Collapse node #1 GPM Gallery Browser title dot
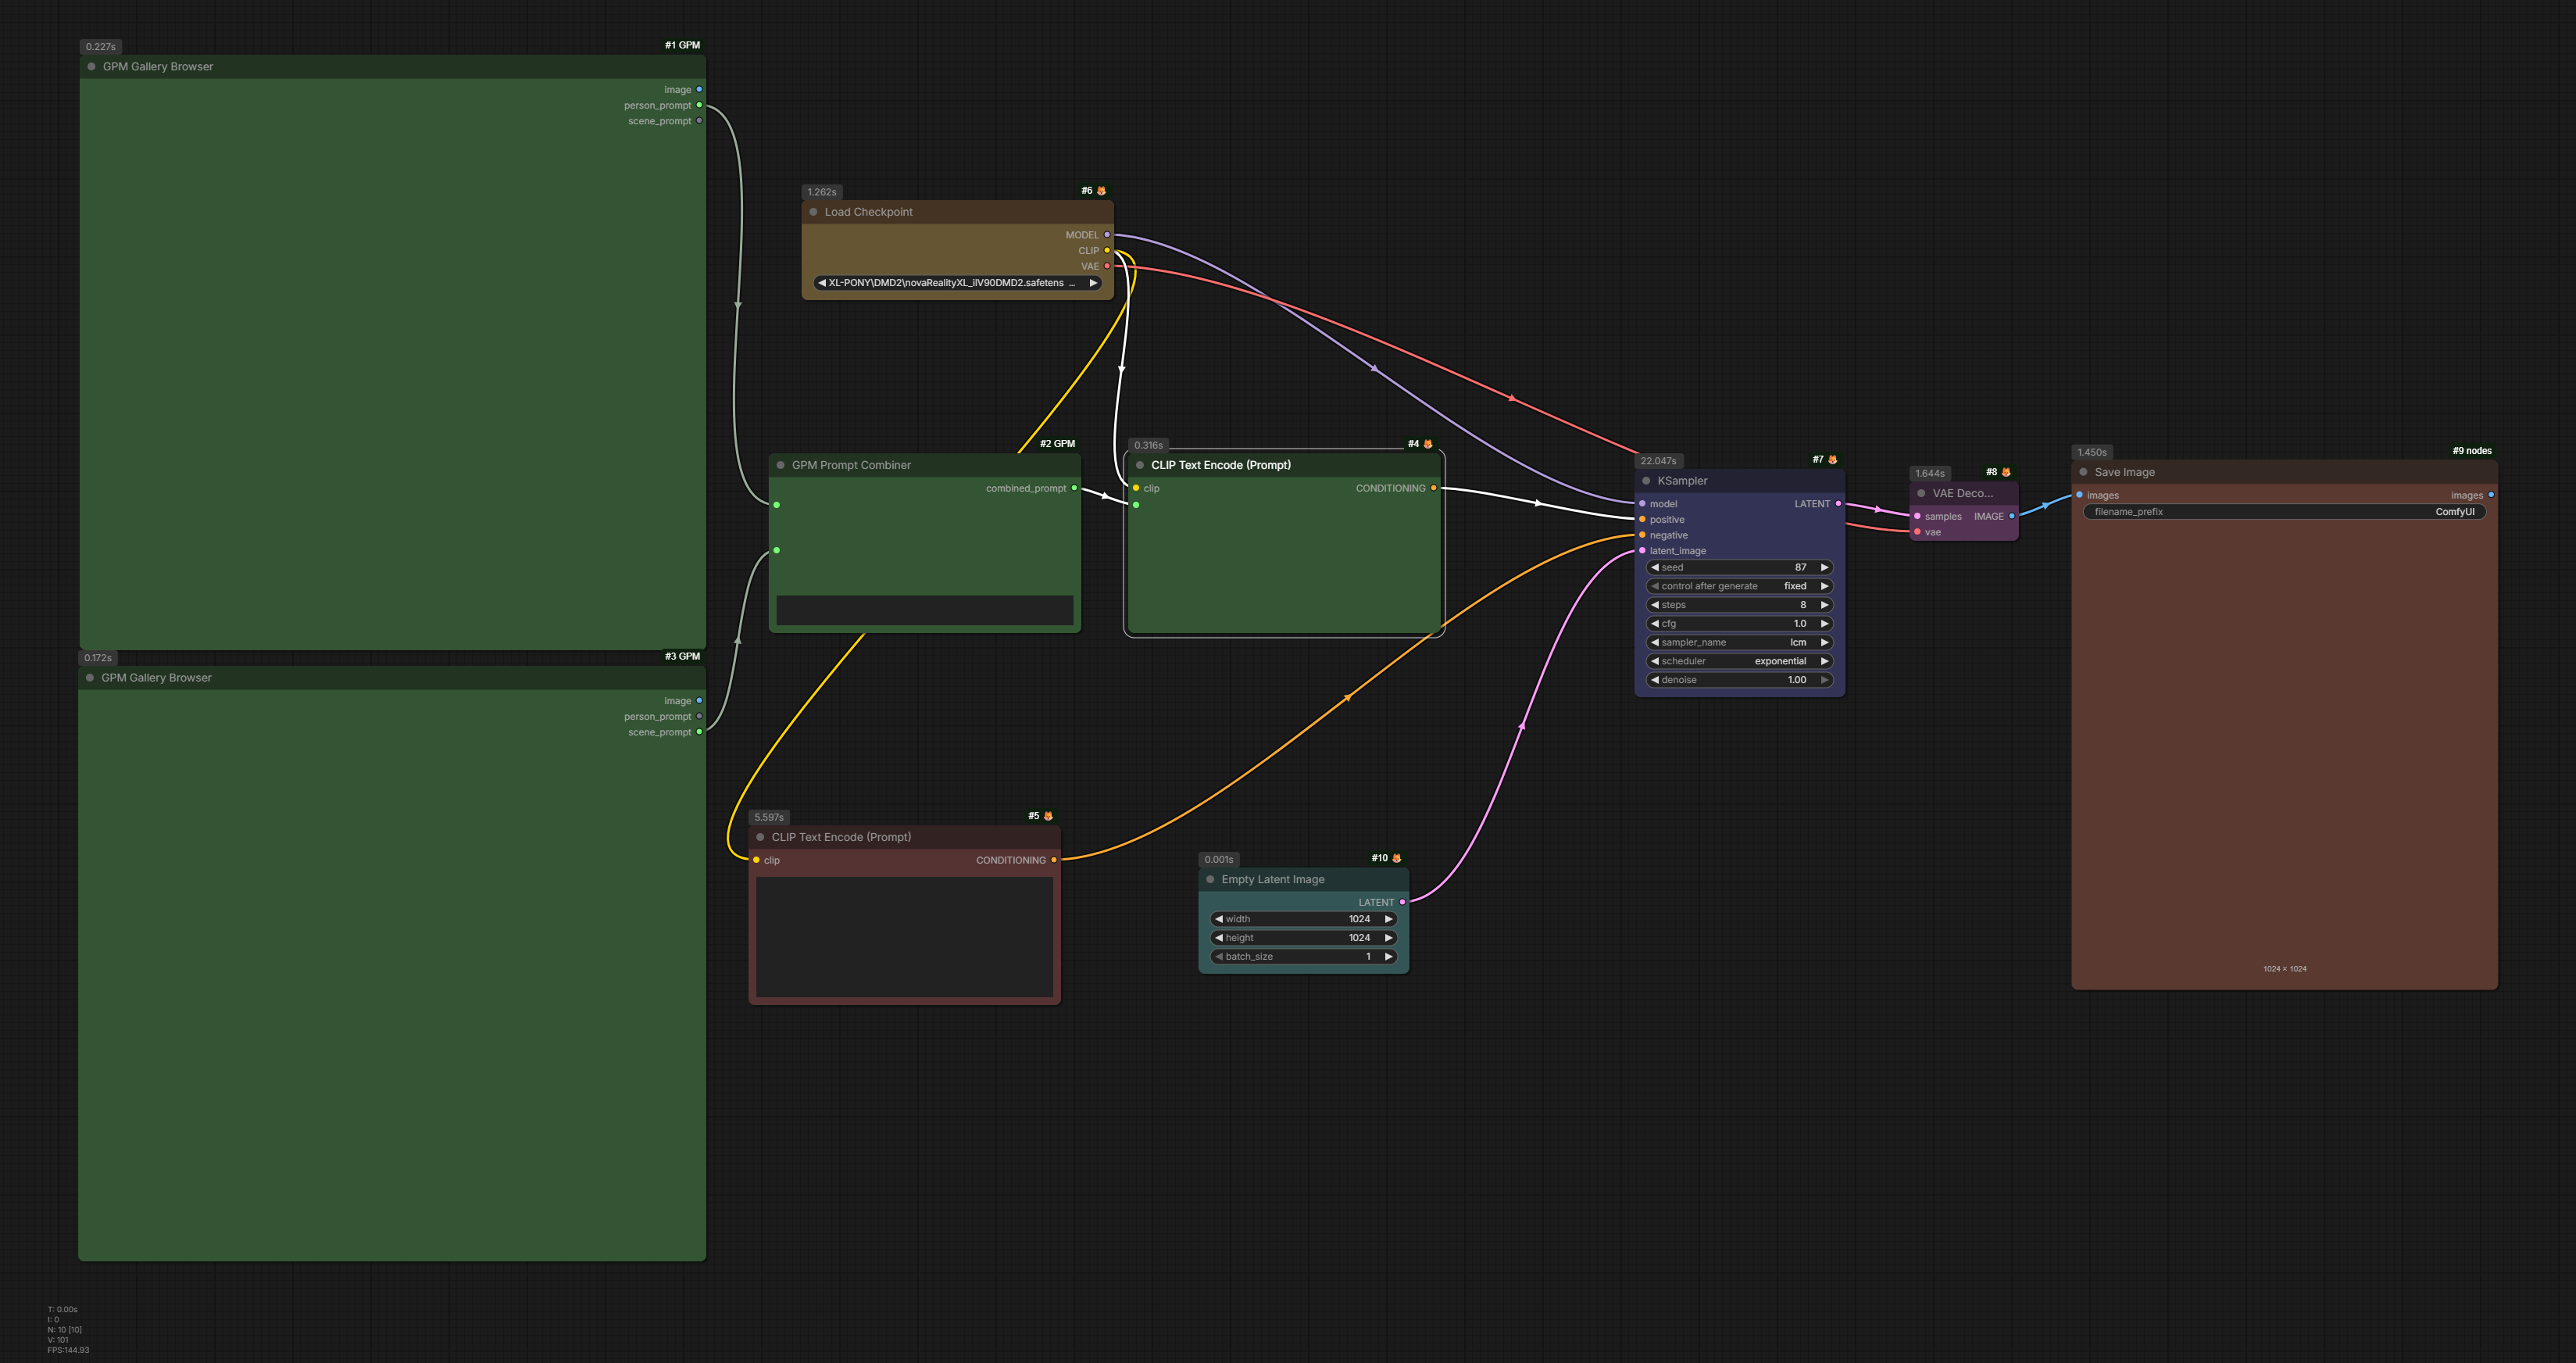 click(91, 67)
